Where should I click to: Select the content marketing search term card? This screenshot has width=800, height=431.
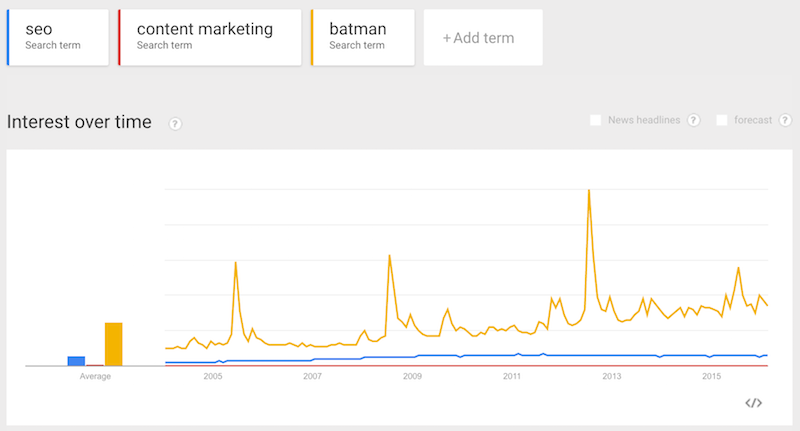[210, 38]
